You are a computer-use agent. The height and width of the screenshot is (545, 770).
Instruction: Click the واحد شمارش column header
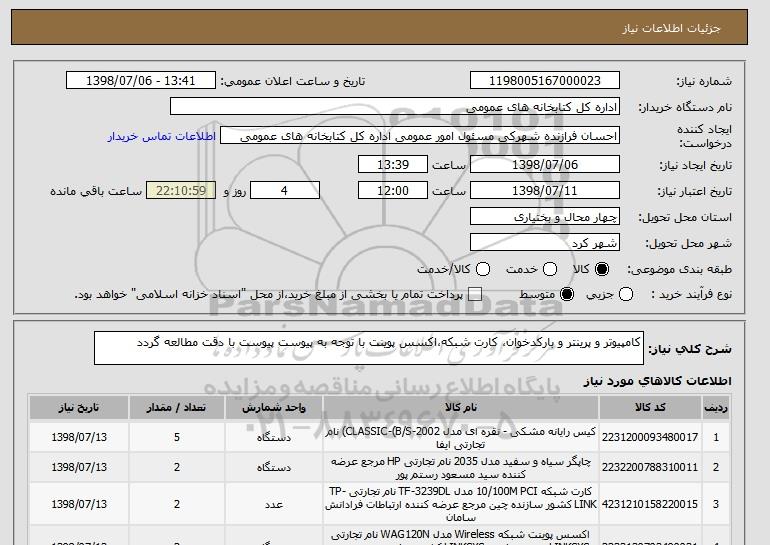[x=274, y=408]
